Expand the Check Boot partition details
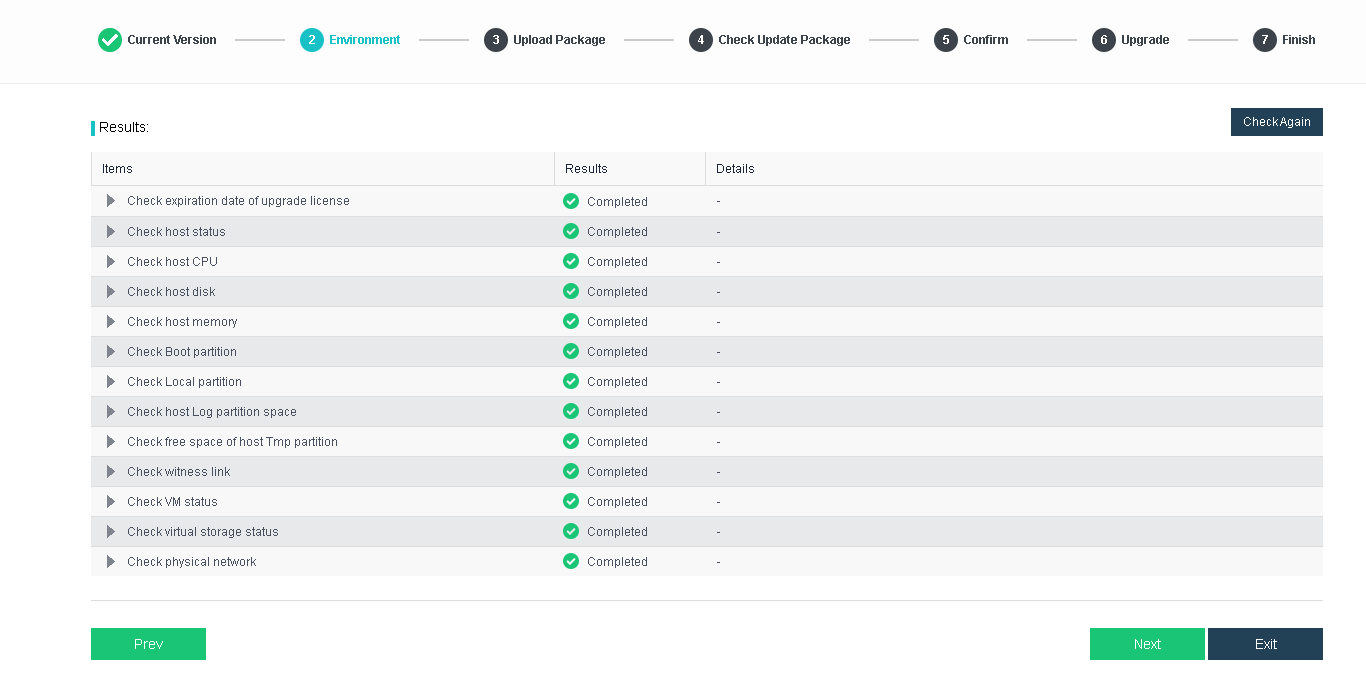This screenshot has width=1366, height=673. click(x=111, y=351)
